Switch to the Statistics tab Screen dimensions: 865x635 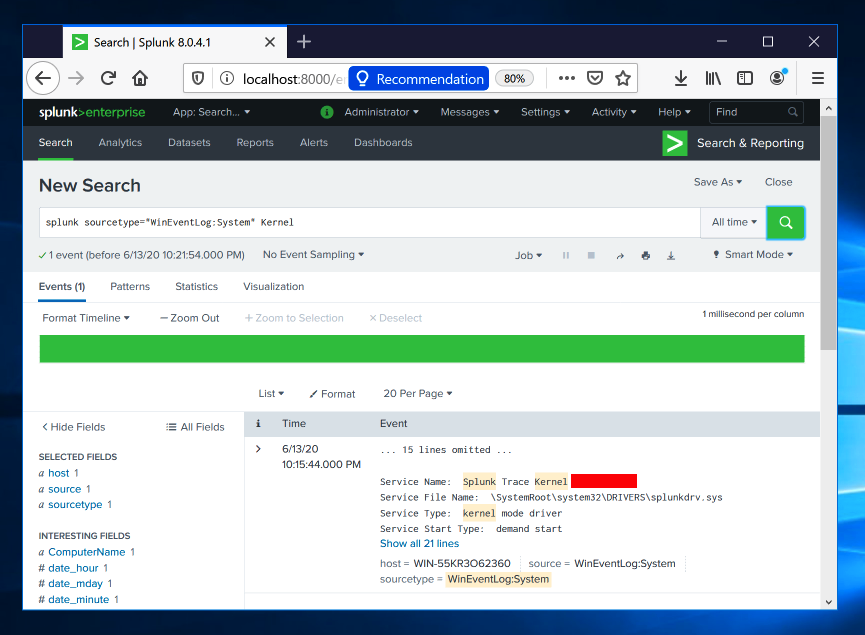196,286
